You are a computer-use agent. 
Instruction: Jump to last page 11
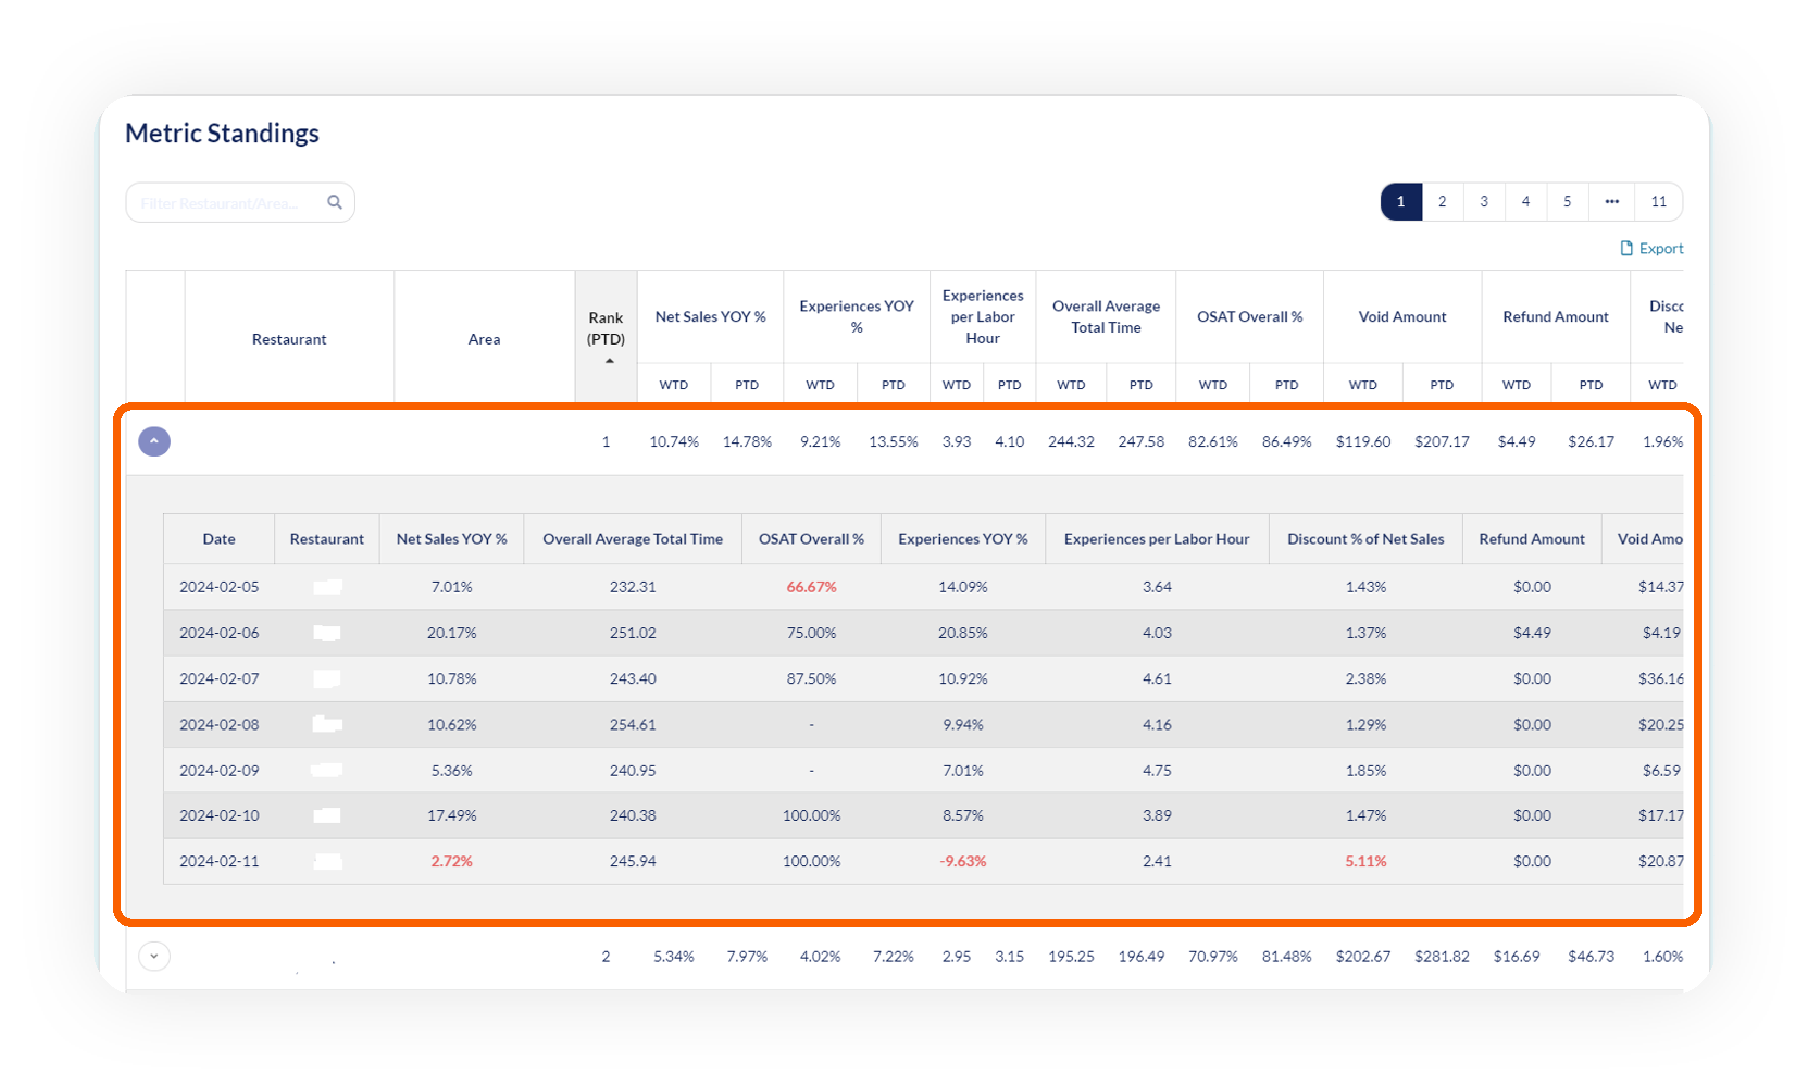tap(1659, 202)
